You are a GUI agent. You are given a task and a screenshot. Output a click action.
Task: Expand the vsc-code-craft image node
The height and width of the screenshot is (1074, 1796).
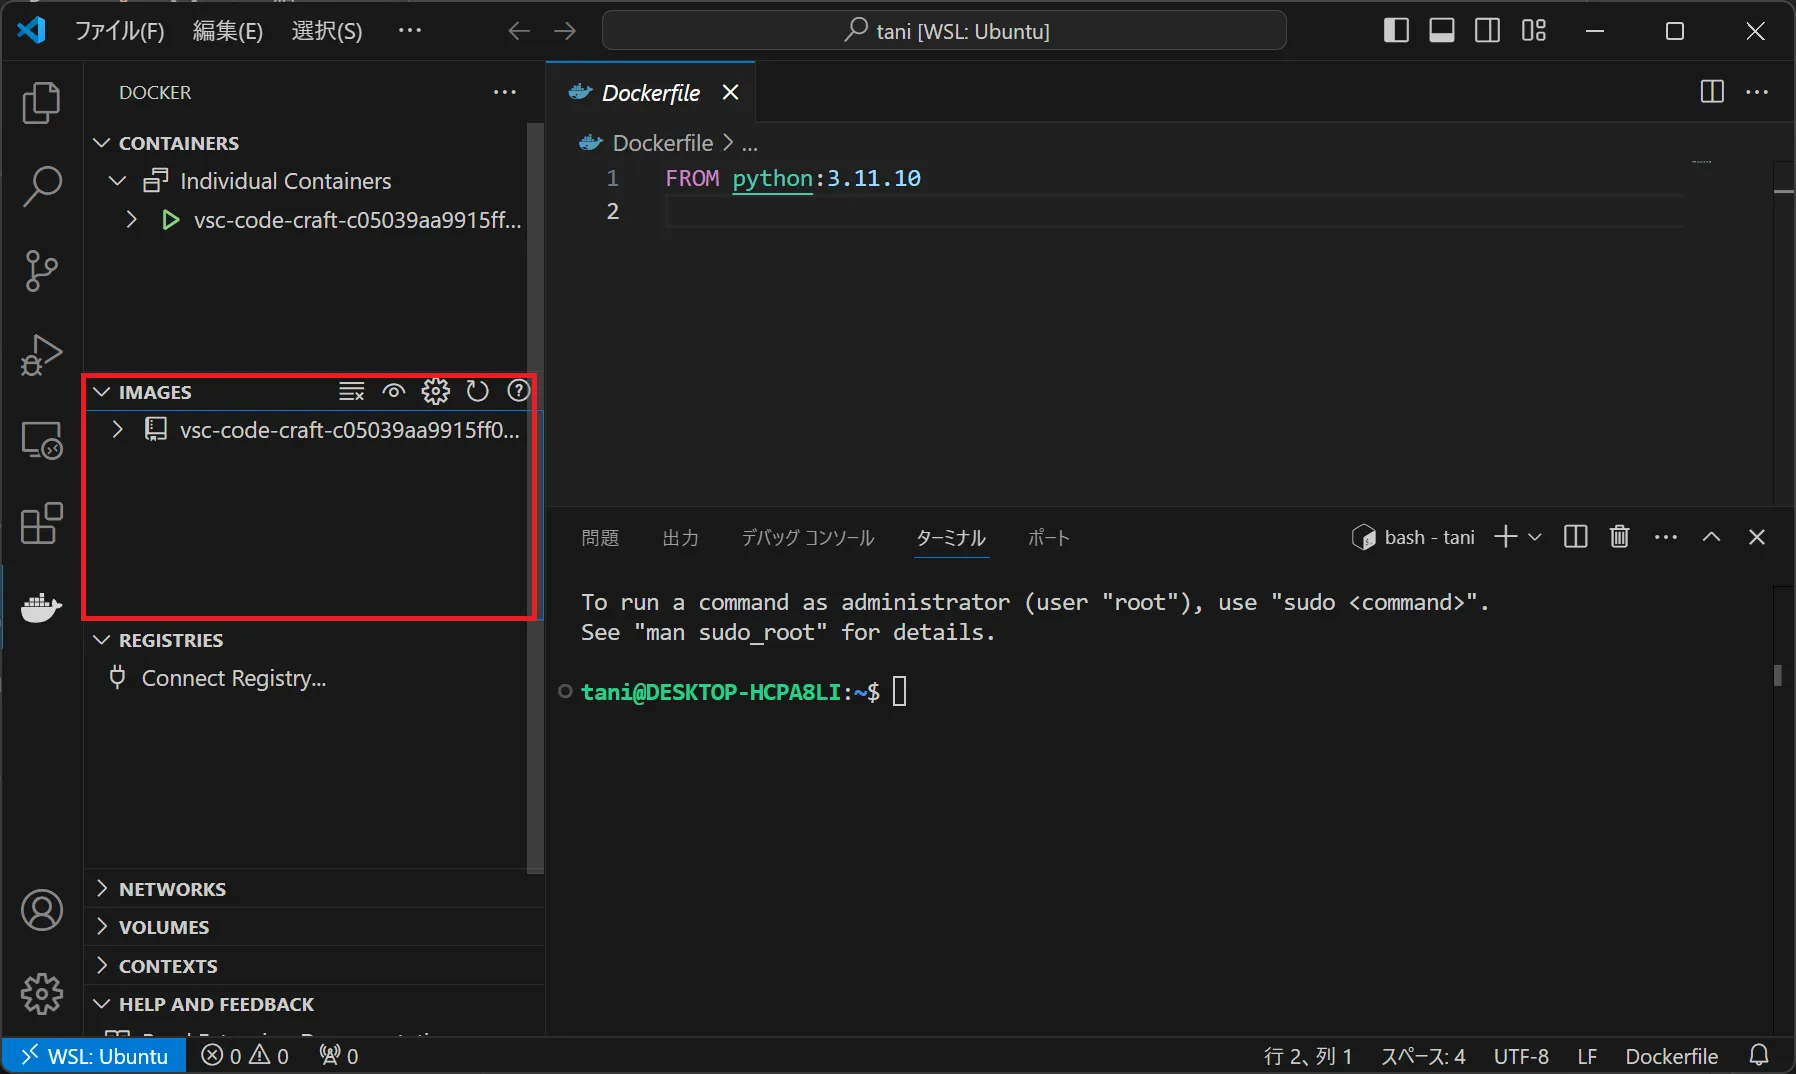click(118, 430)
